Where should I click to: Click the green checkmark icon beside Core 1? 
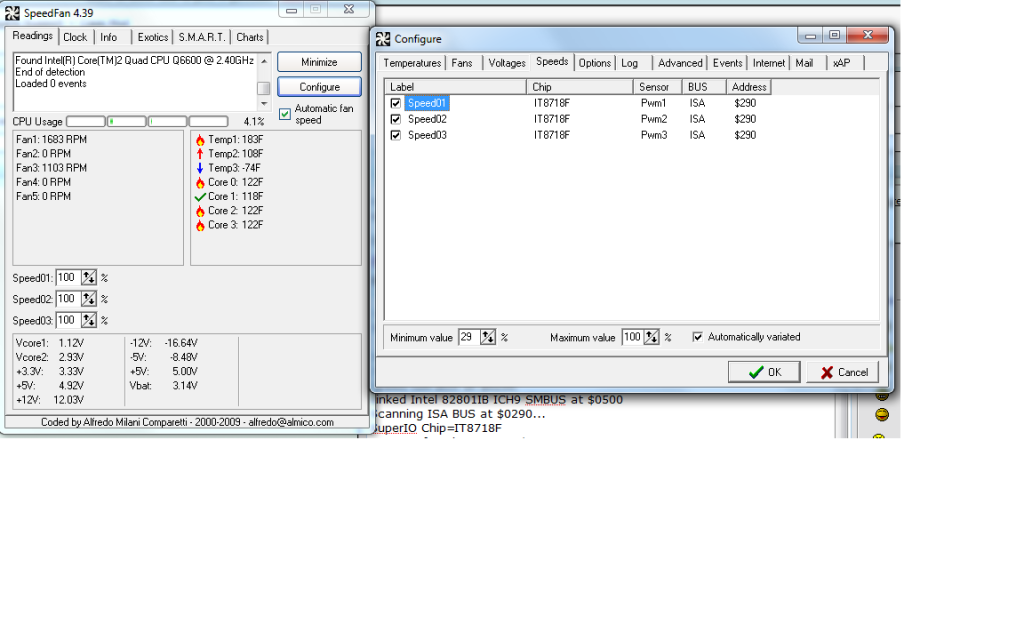tap(200, 197)
